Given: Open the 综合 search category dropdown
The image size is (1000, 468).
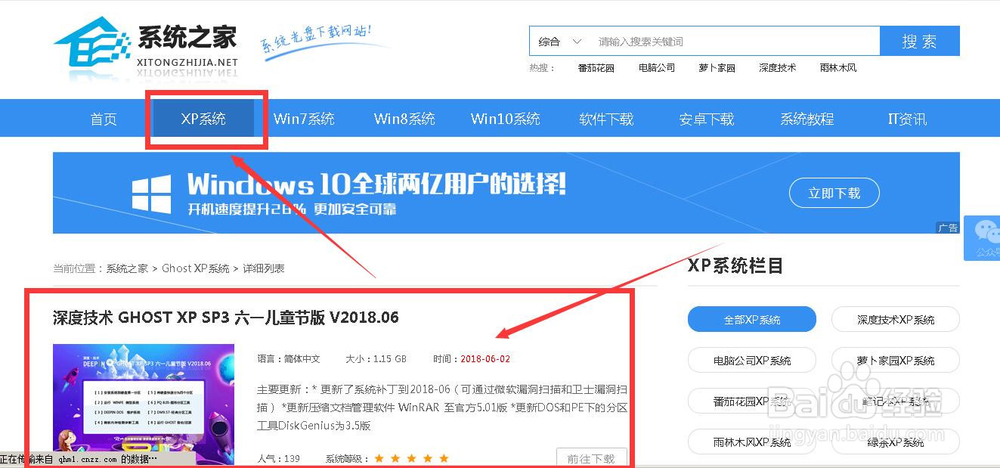Looking at the screenshot, I should [560, 41].
